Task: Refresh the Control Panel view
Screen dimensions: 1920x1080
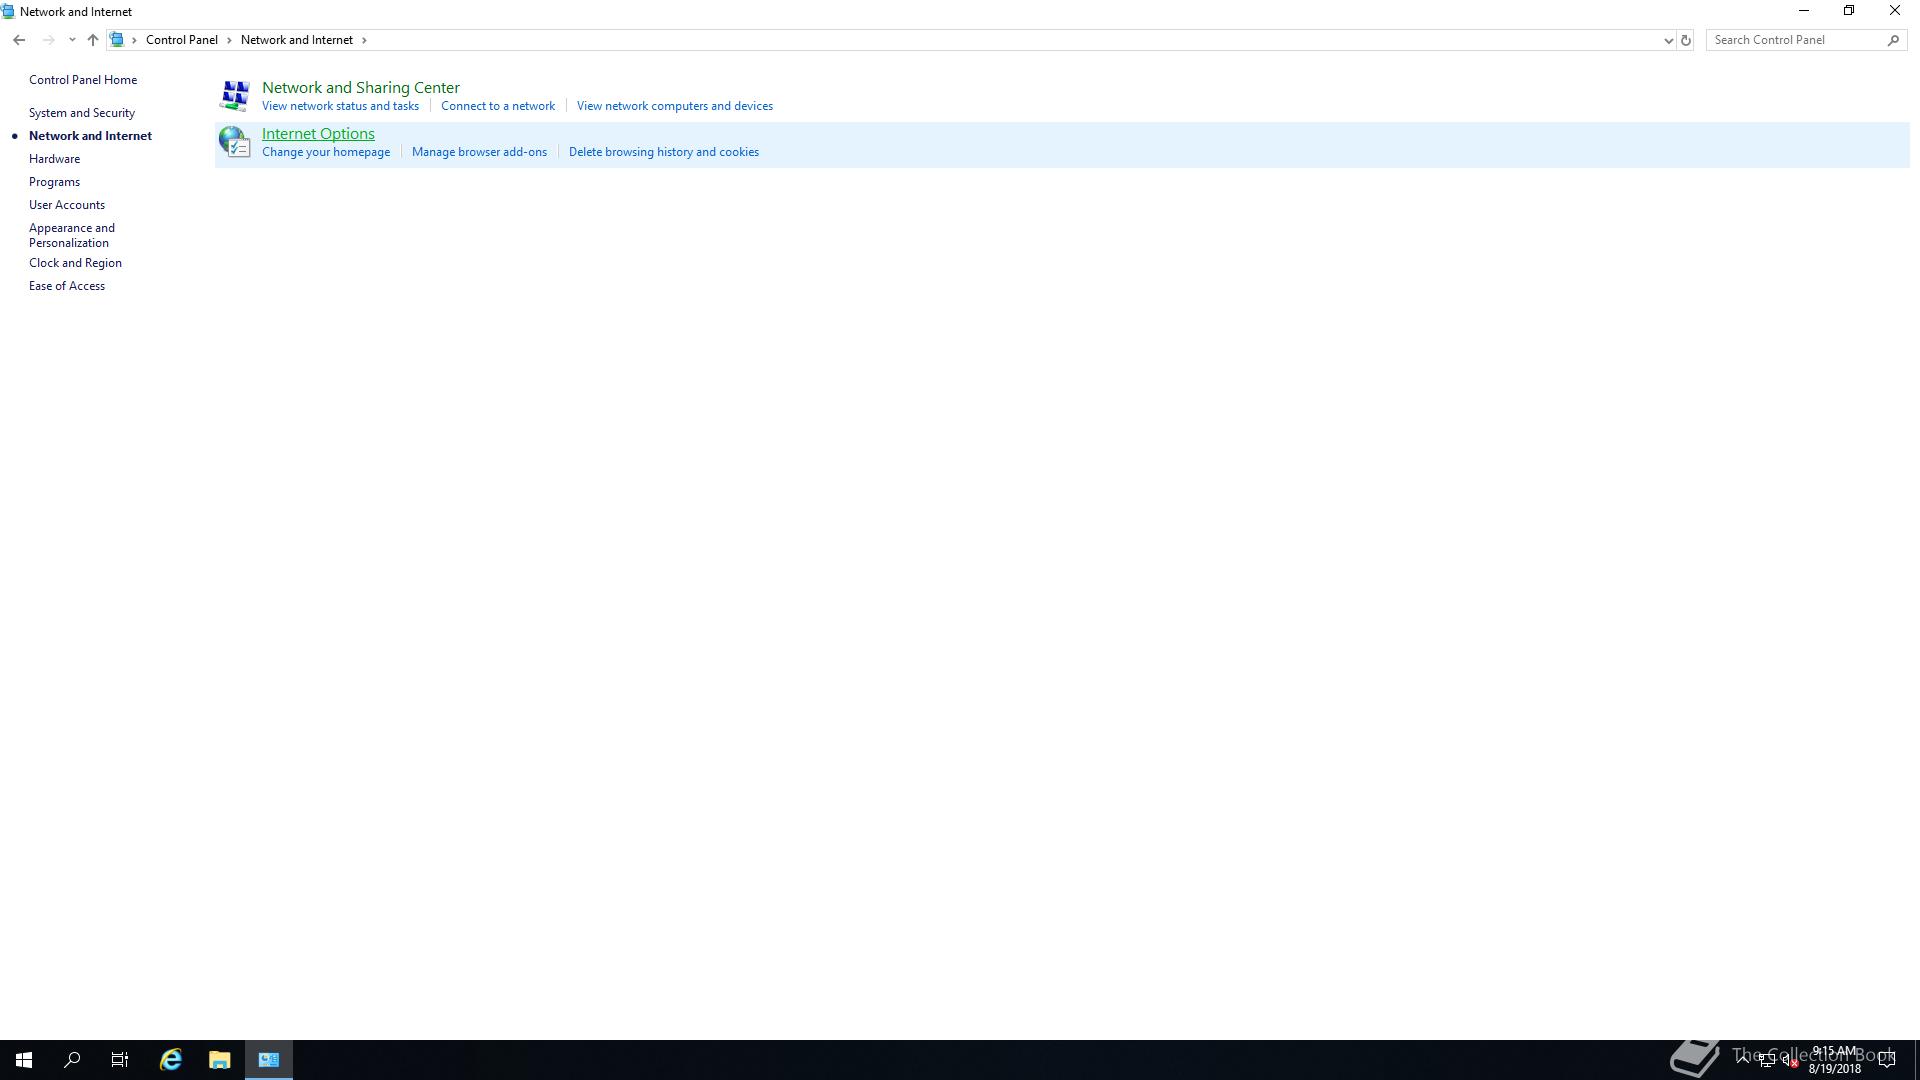Action: click(1685, 40)
